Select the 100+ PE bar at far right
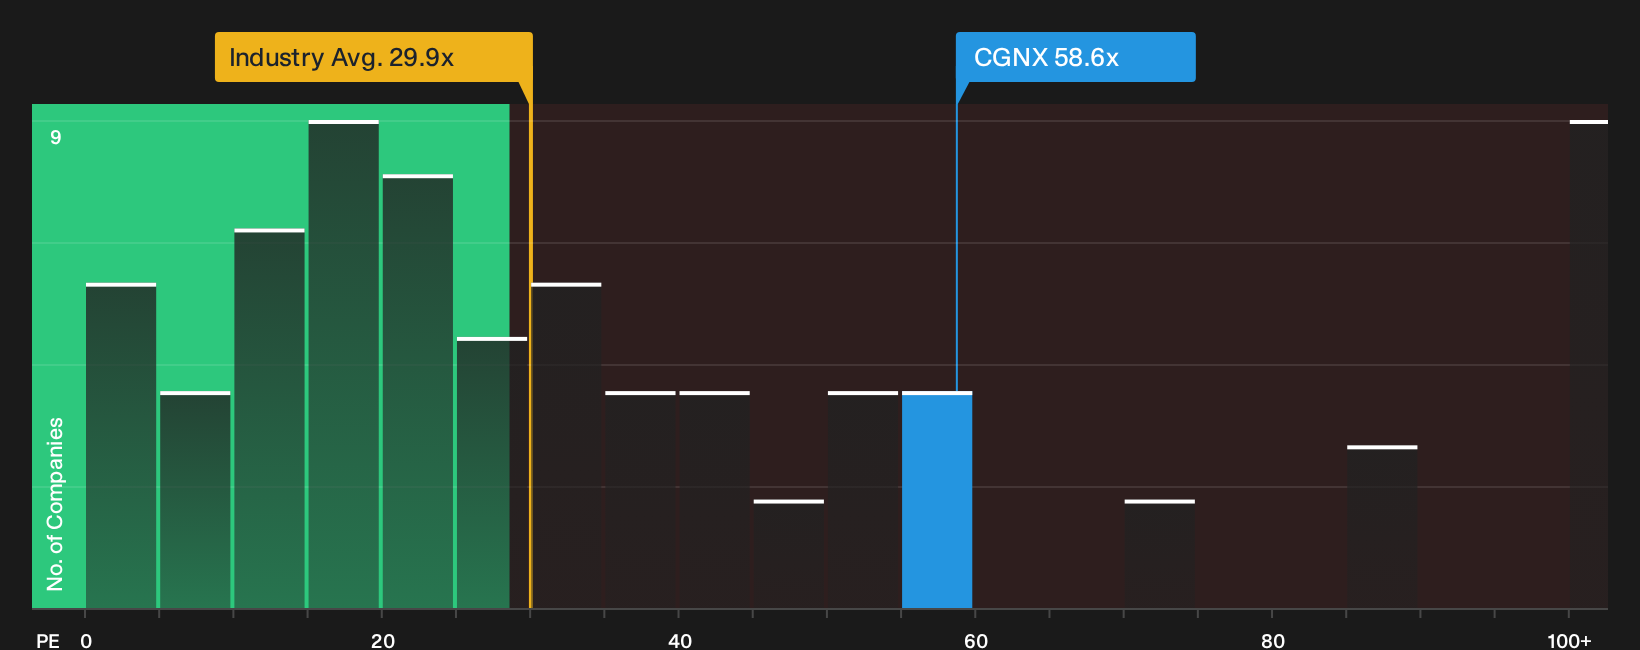This screenshot has height=650, width=1640. click(x=1588, y=364)
